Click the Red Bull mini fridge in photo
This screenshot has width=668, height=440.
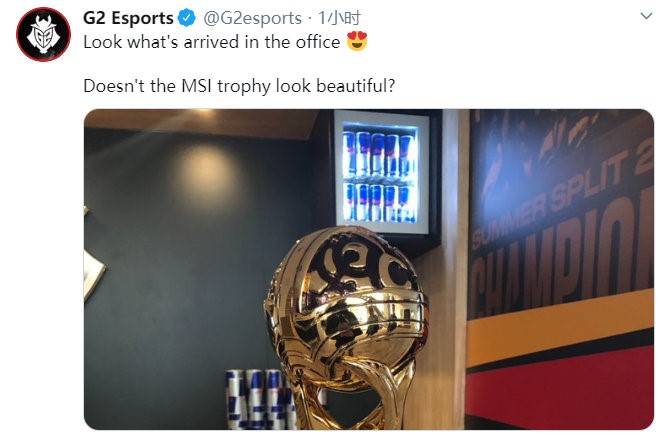click(x=380, y=173)
